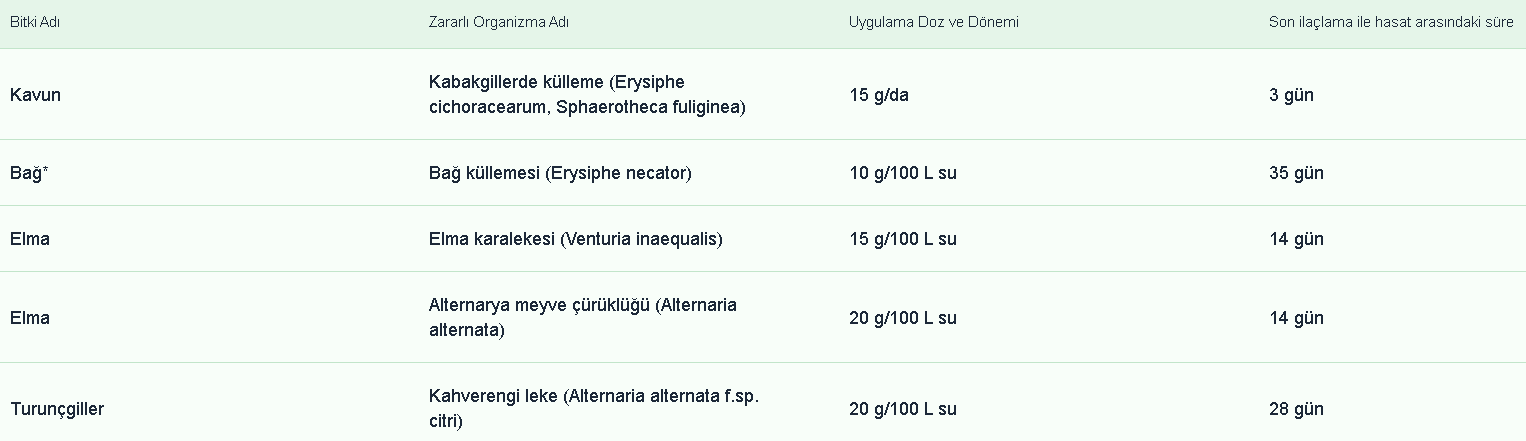
Task: Select the "3 gün" harvest interval cell
Action: point(1291,95)
